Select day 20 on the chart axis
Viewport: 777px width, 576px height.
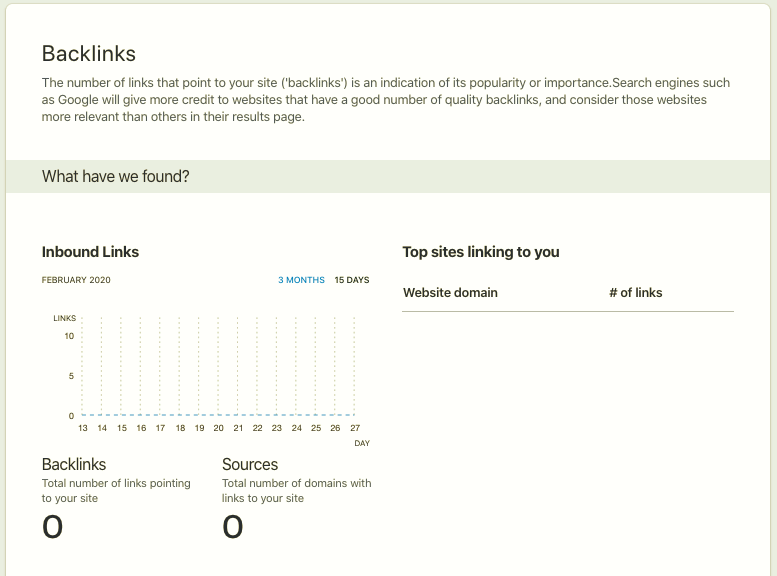(x=219, y=428)
